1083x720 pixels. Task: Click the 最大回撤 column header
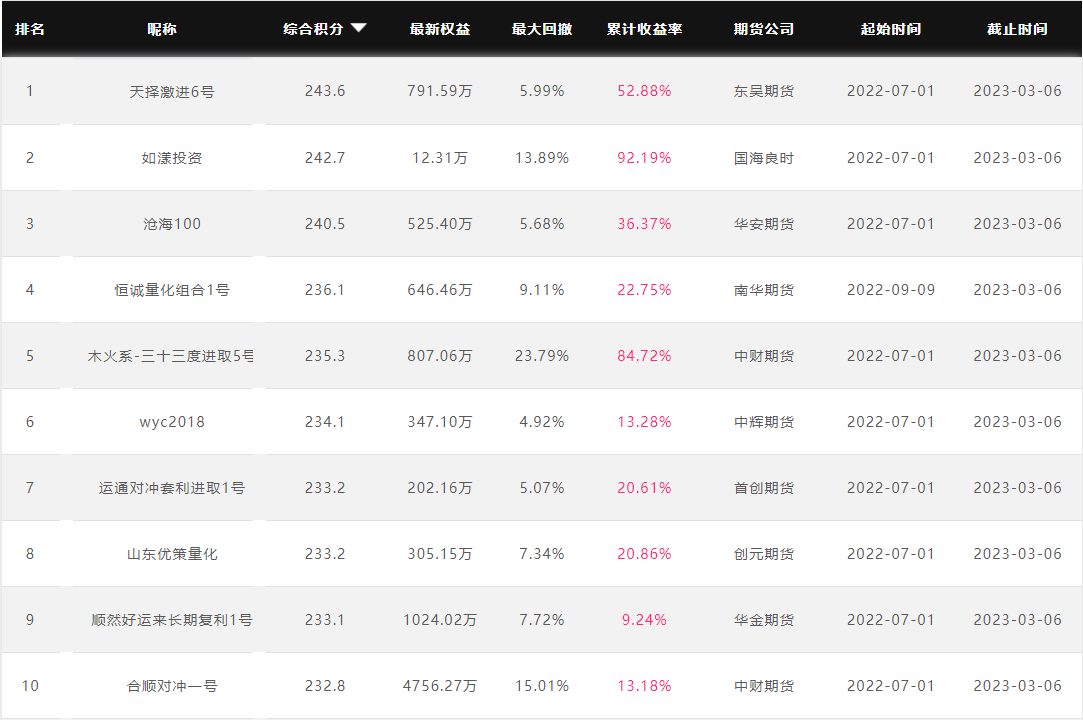tap(542, 29)
